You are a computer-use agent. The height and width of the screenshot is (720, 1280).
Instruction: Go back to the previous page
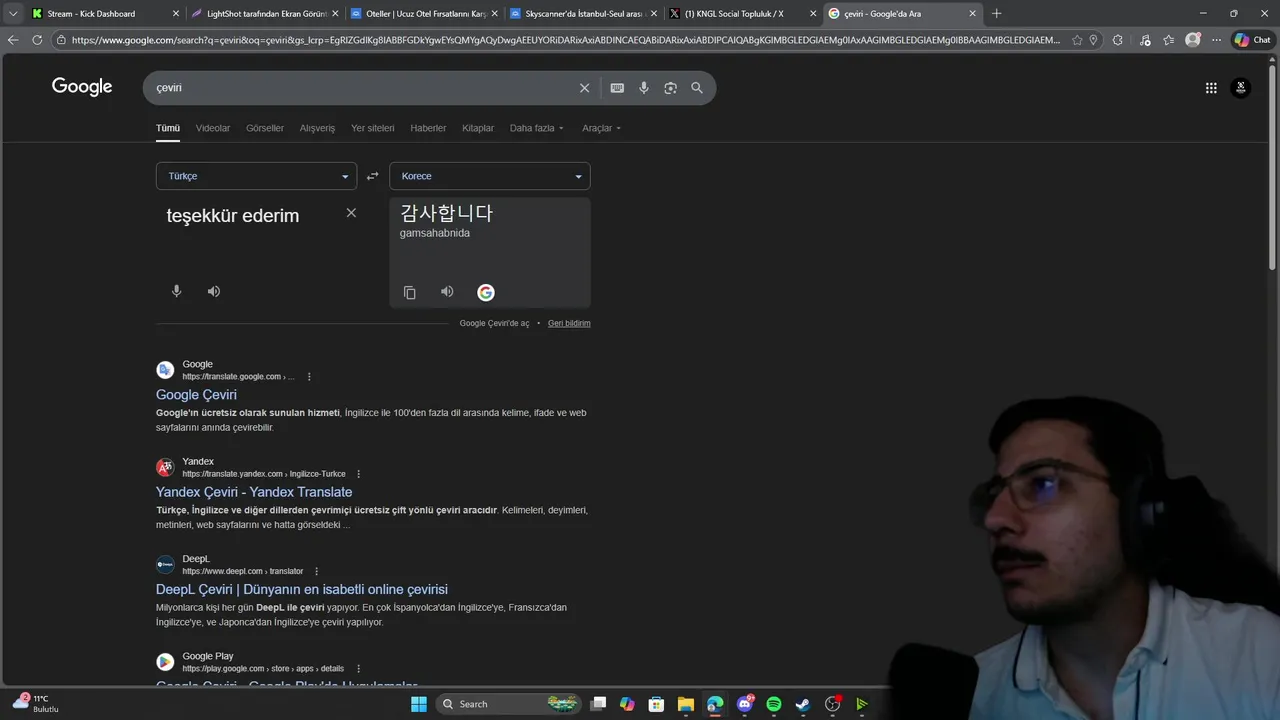coord(13,40)
